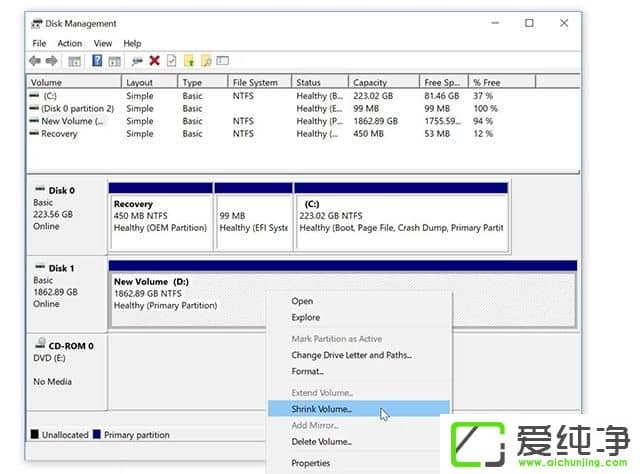The width and height of the screenshot is (640, 474).
Task: Select the CD-ROM 0 DVD (E:) label
Action: pyautogui.click(x=67, y=372)
